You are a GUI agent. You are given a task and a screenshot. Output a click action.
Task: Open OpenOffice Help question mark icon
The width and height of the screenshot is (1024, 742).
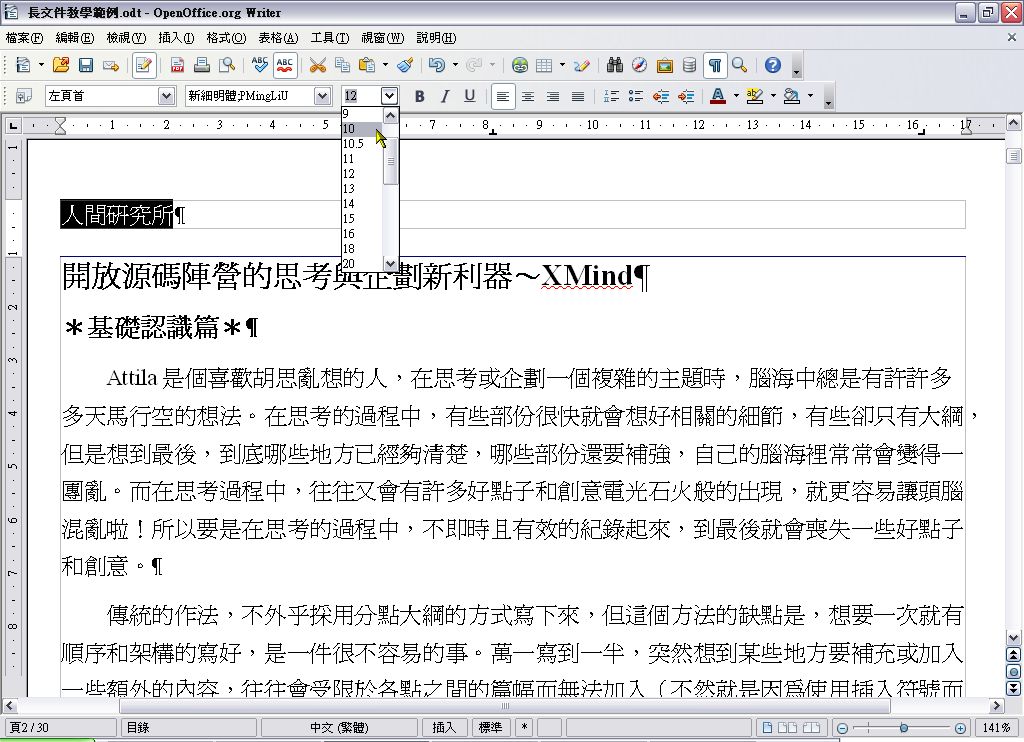point(773,65)
